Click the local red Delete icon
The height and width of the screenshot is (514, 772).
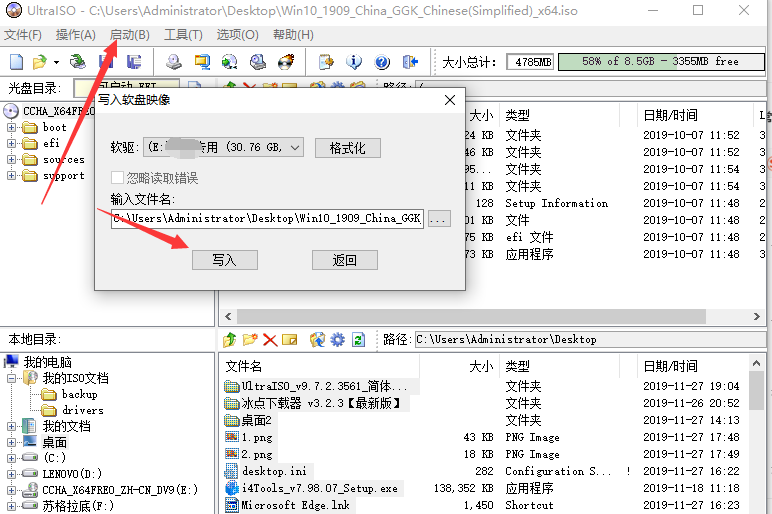coord(270,340)
